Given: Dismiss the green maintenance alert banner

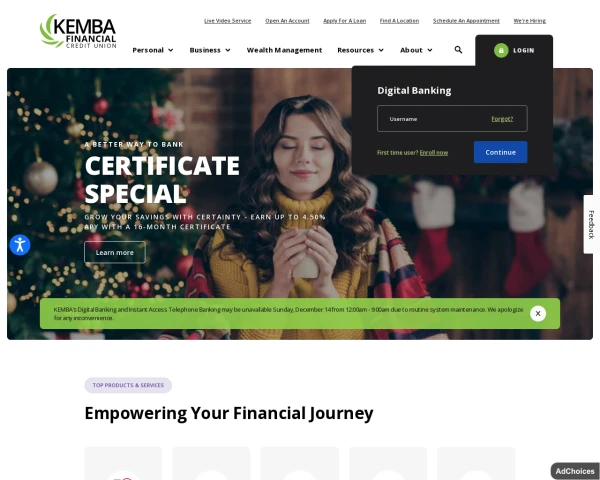Looking at the screenshot, I should (x=538, y=313).
